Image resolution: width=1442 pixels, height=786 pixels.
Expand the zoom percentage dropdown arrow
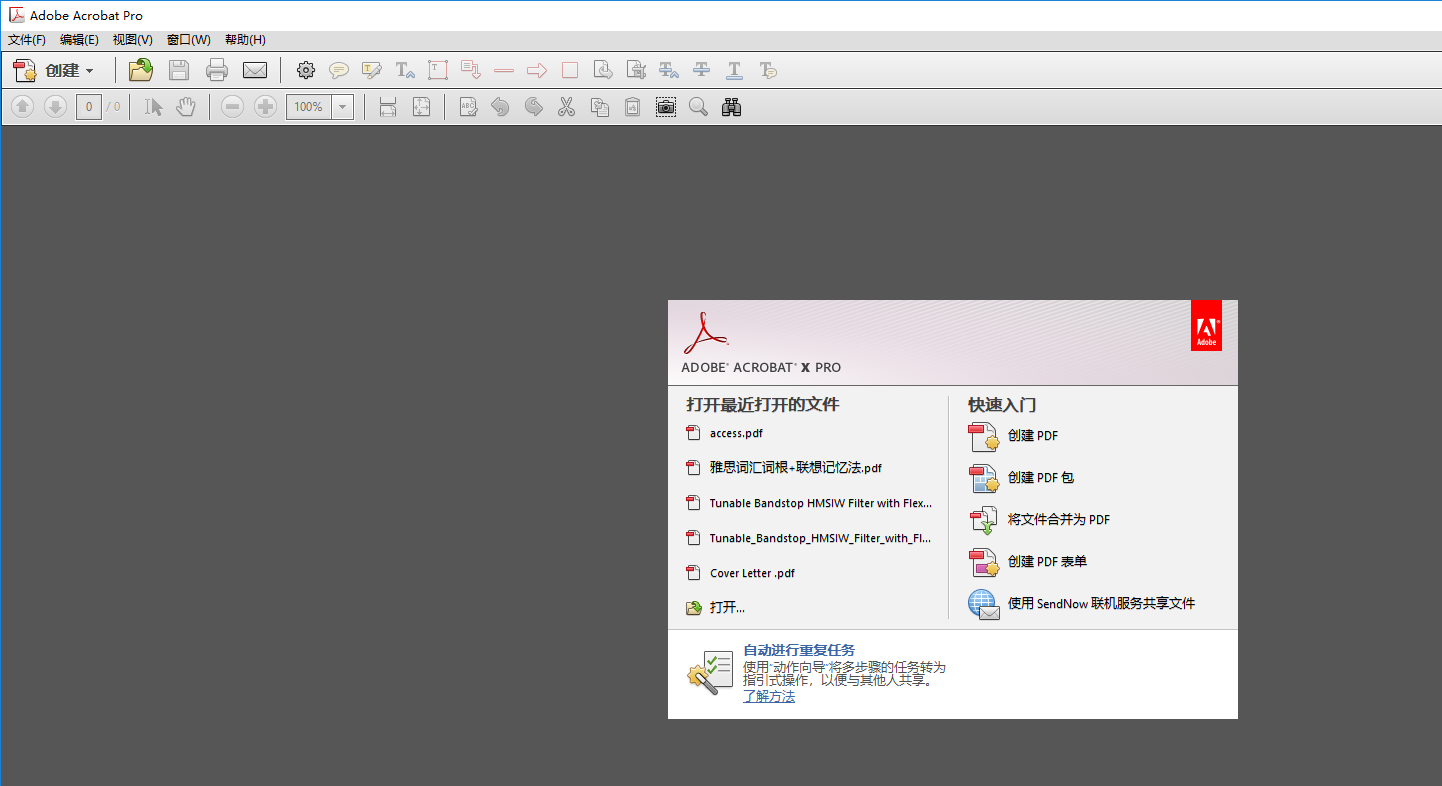343,107
